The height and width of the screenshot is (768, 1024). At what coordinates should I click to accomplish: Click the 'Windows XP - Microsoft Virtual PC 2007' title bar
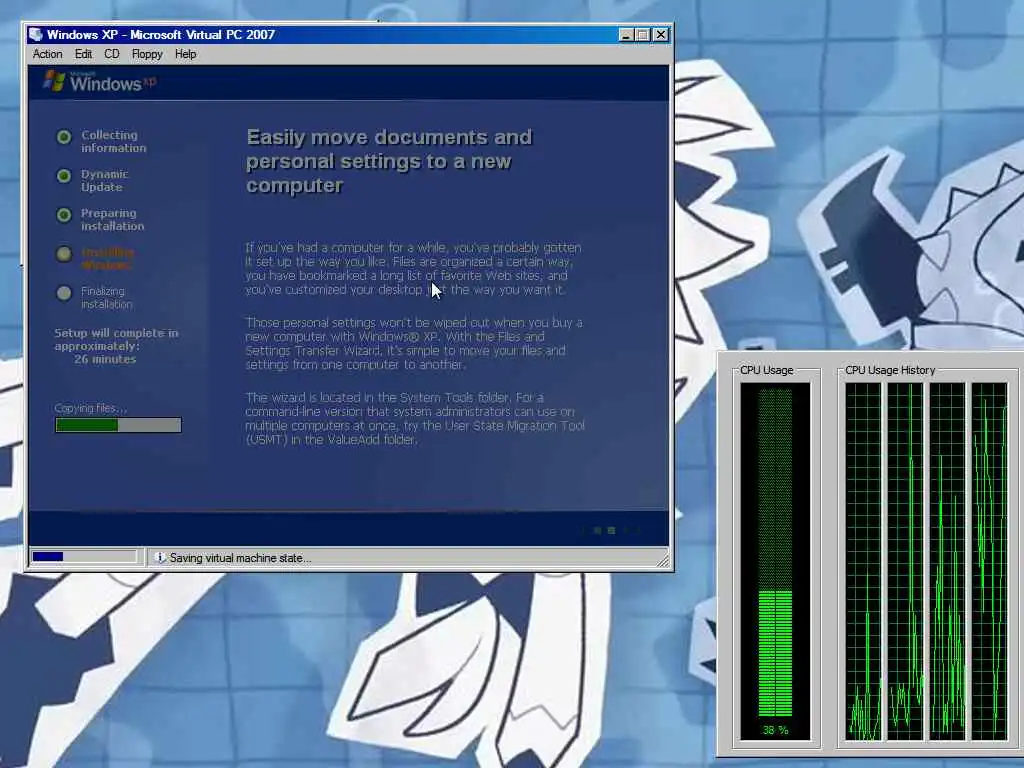pos(349,35)
